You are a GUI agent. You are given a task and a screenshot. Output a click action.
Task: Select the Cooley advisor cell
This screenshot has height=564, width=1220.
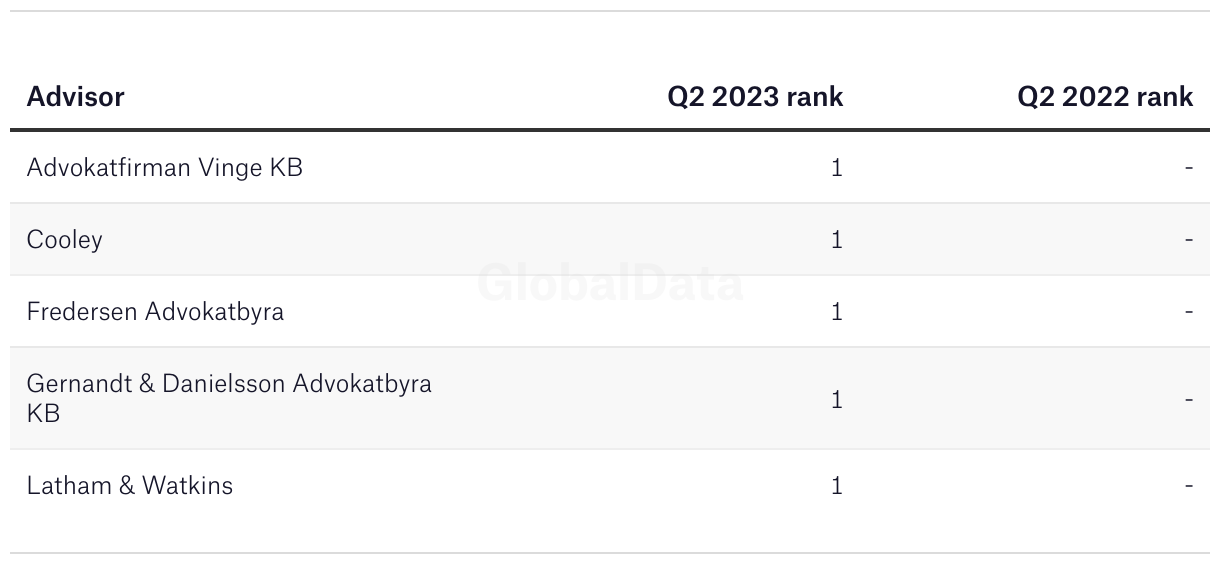tap(64, 240)
